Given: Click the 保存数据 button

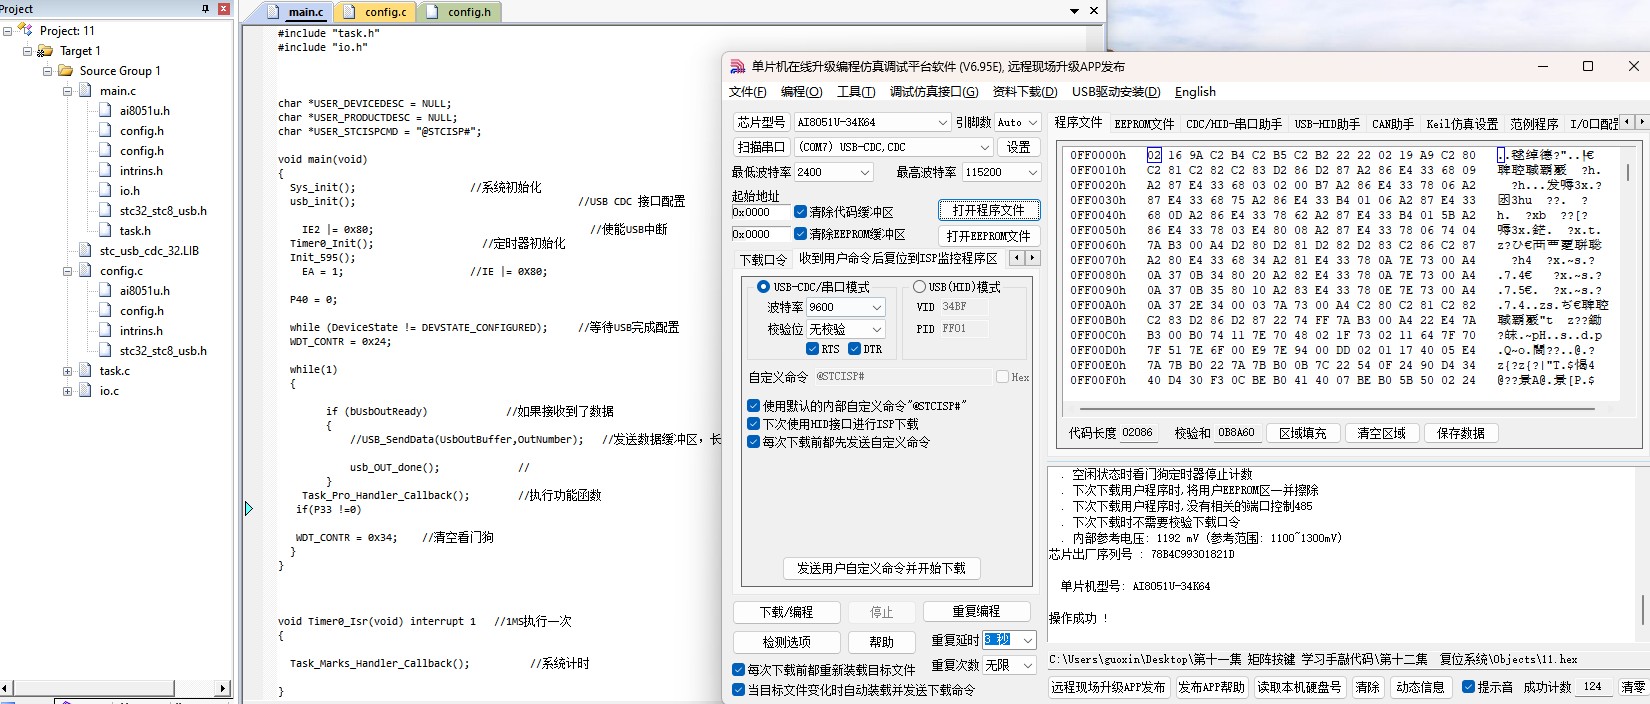Looking at the screenshot, I should [x=1460, y=433].
